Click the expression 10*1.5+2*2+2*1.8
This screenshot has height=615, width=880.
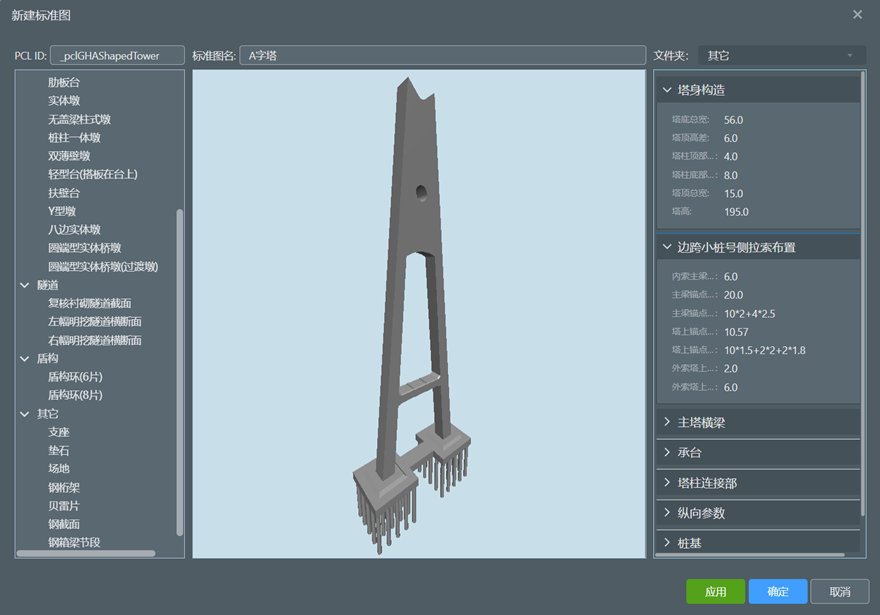pos(764,350)
